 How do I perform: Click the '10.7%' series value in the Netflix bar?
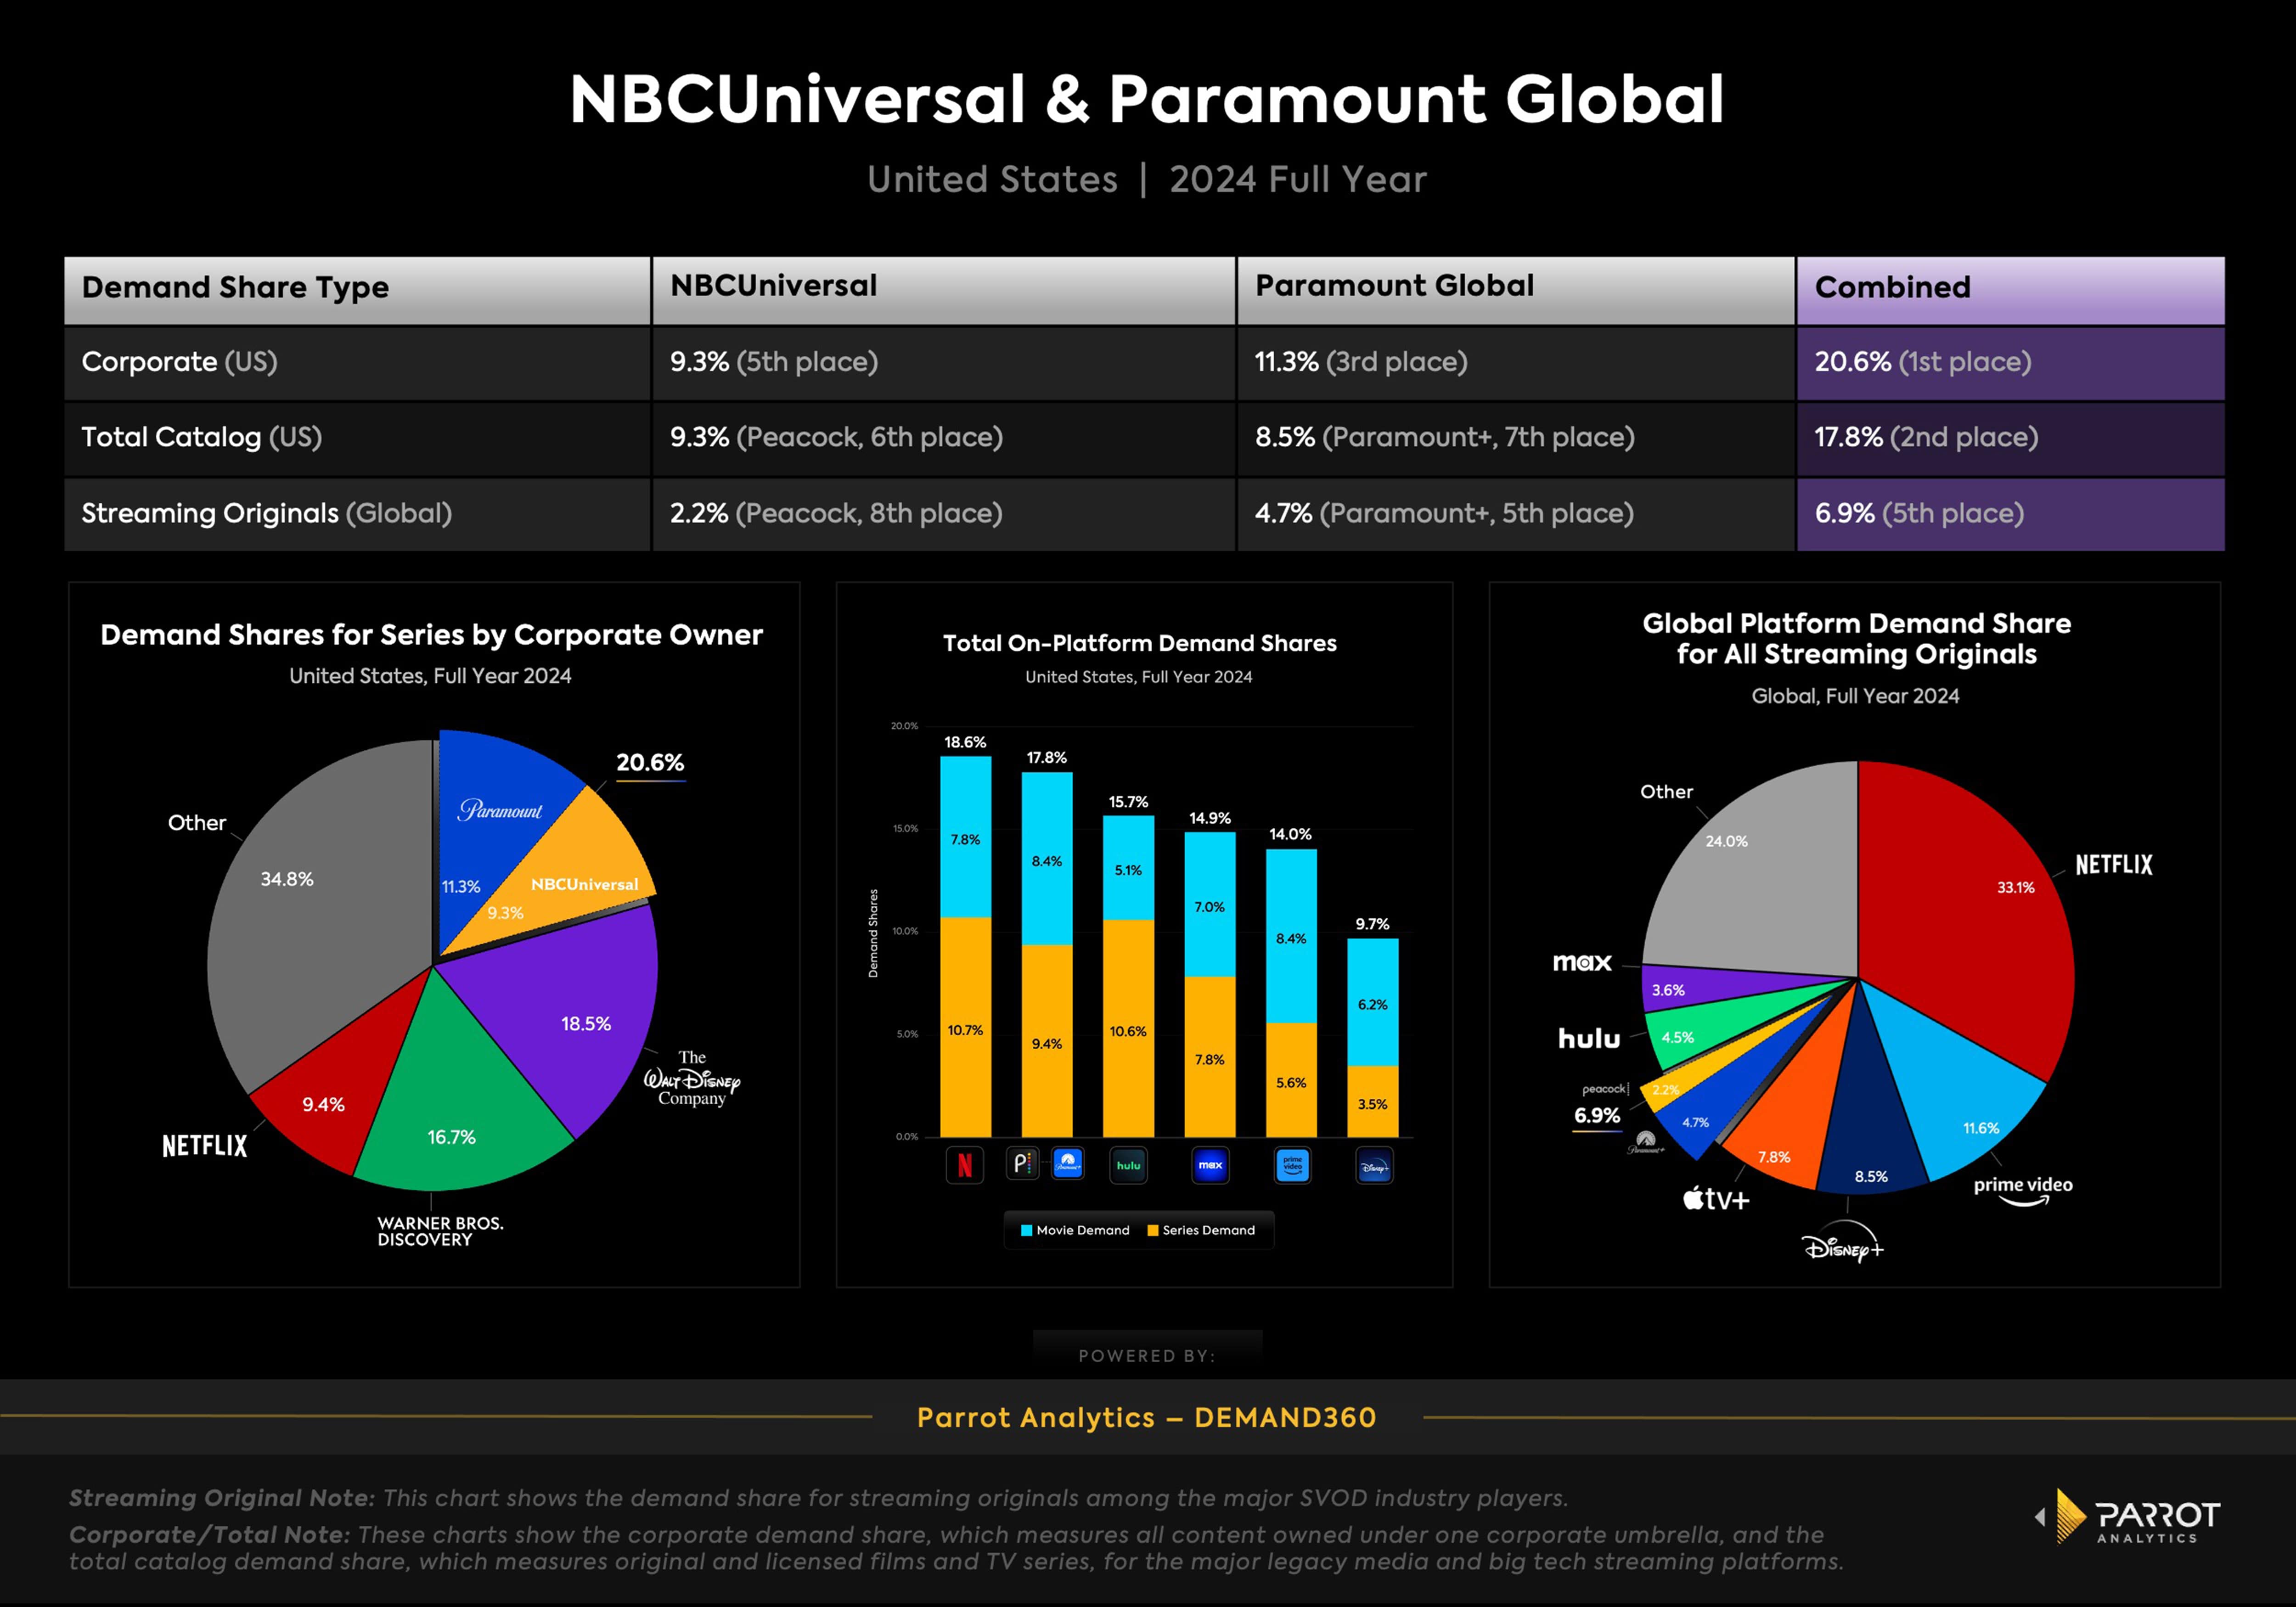point(965,1030)
